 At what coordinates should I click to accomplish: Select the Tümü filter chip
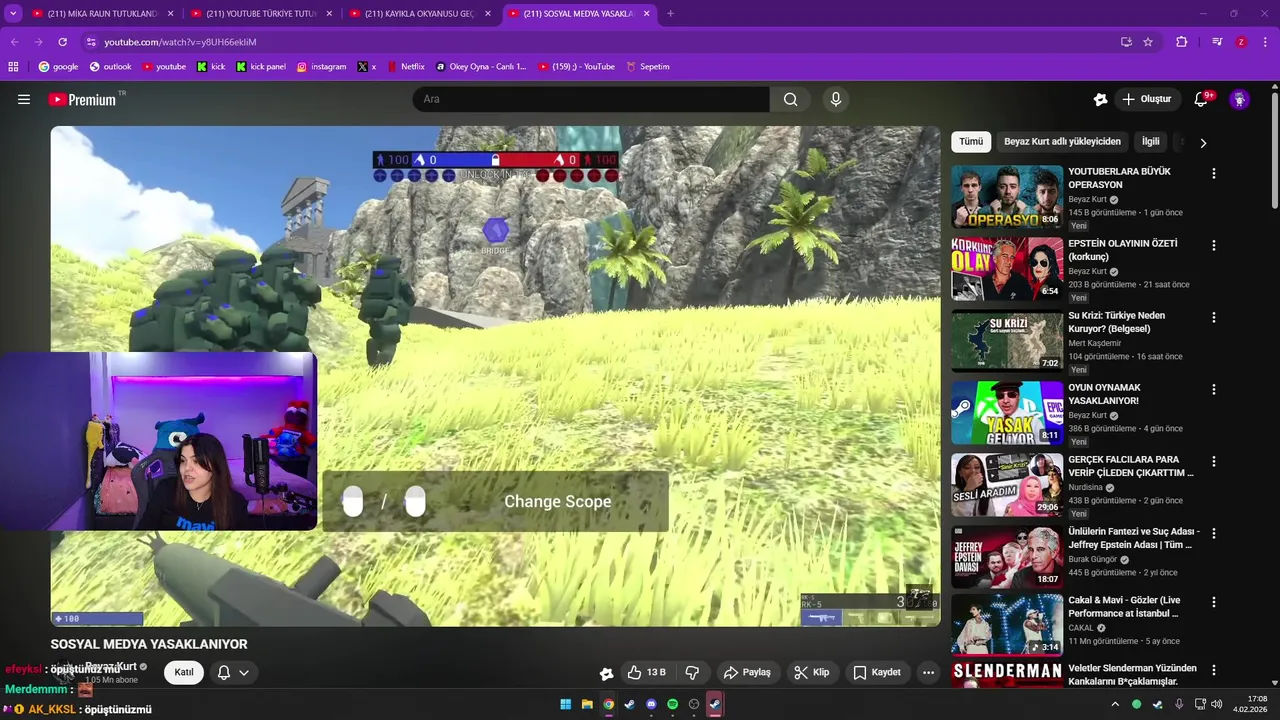coord(971,142)
